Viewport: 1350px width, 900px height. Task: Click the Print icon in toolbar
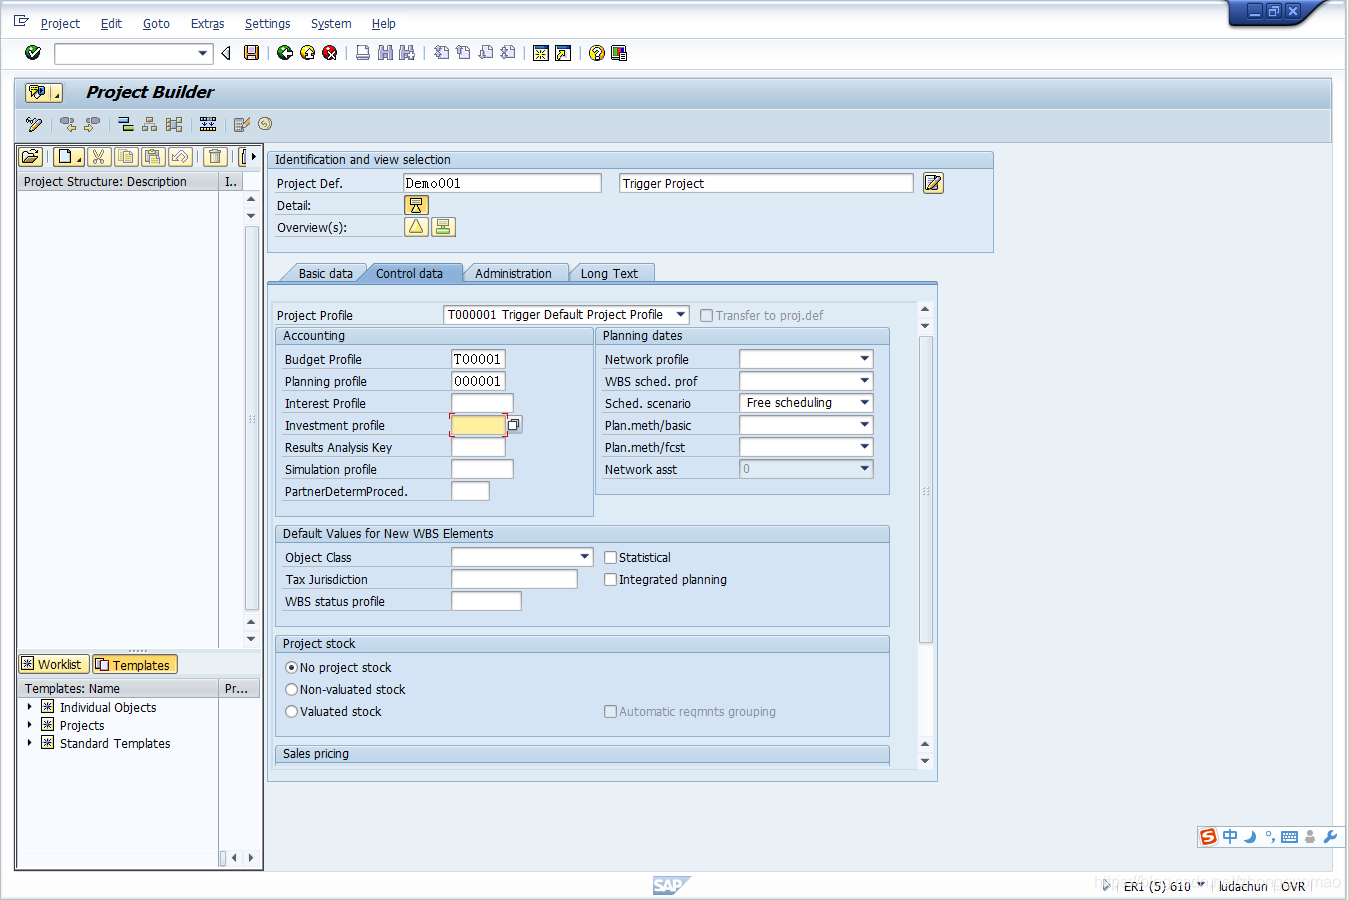pyautogui.click(x=363, y=53)
